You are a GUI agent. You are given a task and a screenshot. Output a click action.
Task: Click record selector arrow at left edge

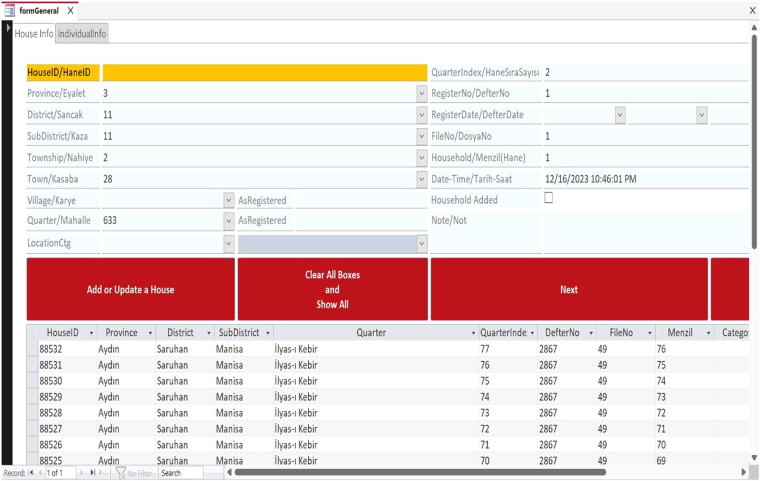[7, 28]
